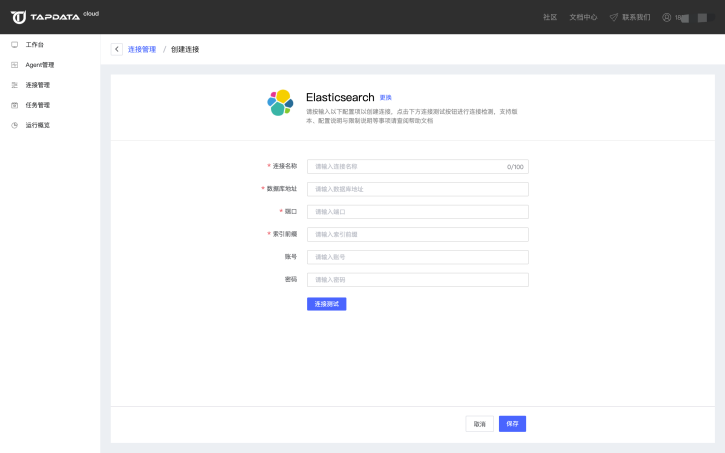The image size is (725, 453).
Task: Click the user account avatar icon
Action: pyautogui.click(x=666, y=17)
